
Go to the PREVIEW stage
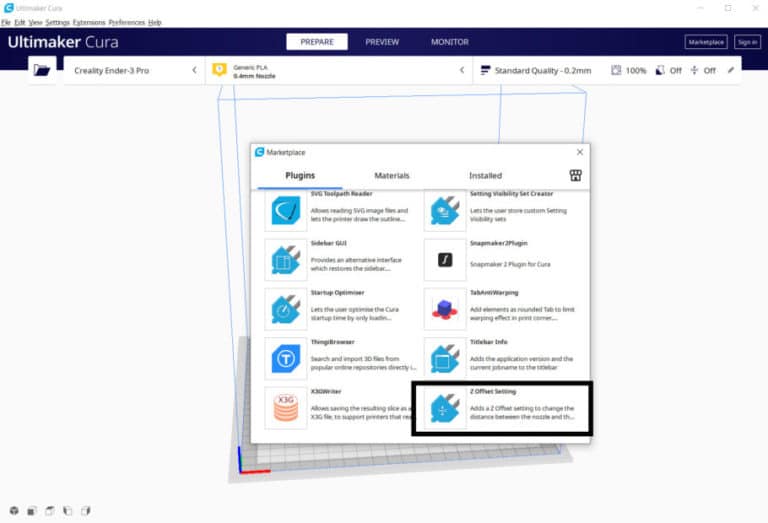tap(381, 42)
